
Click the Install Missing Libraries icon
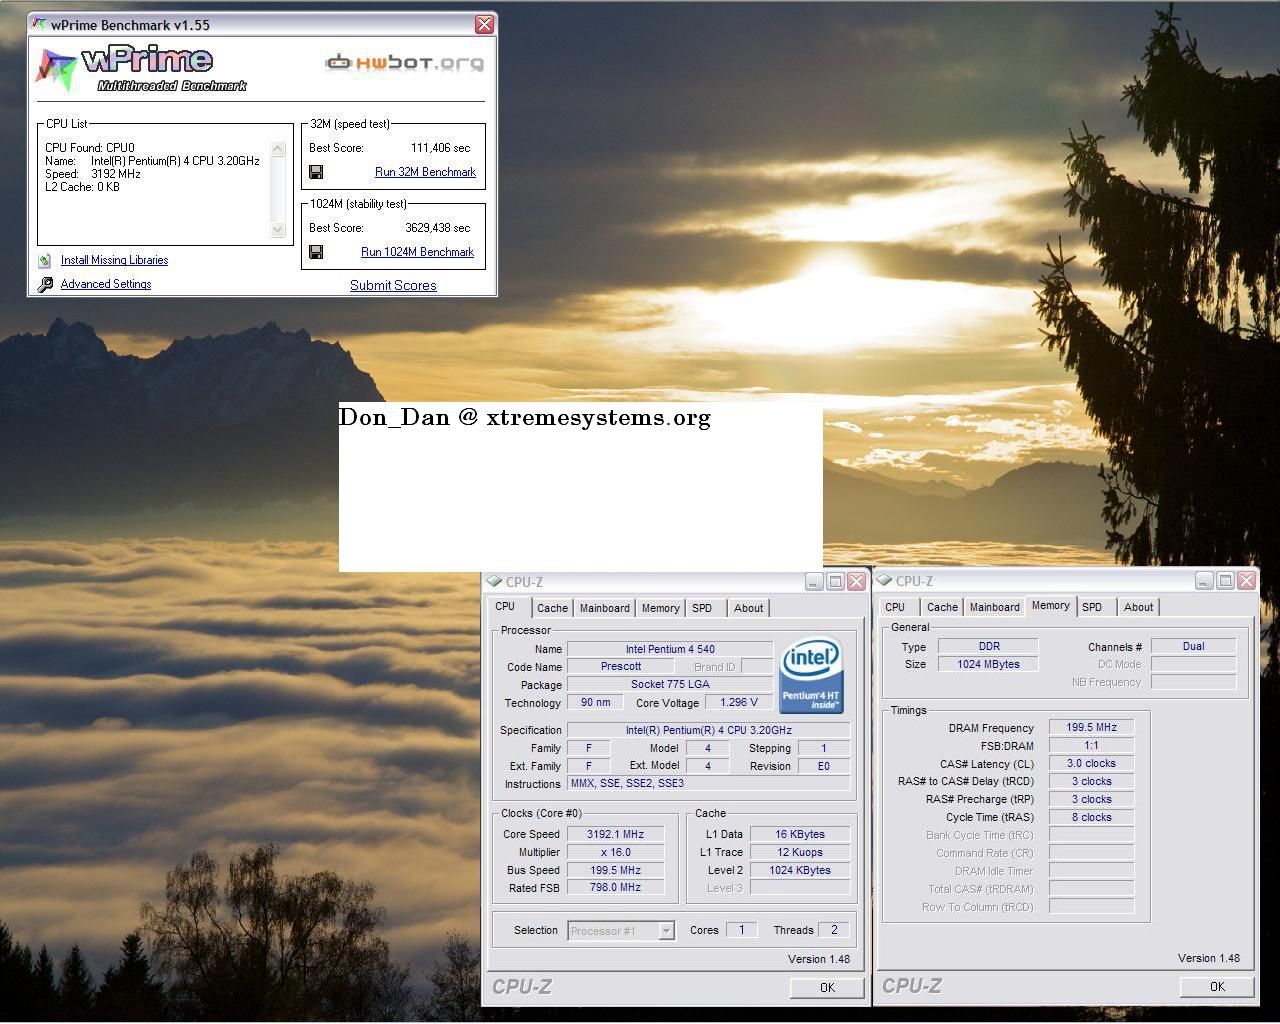45,260
